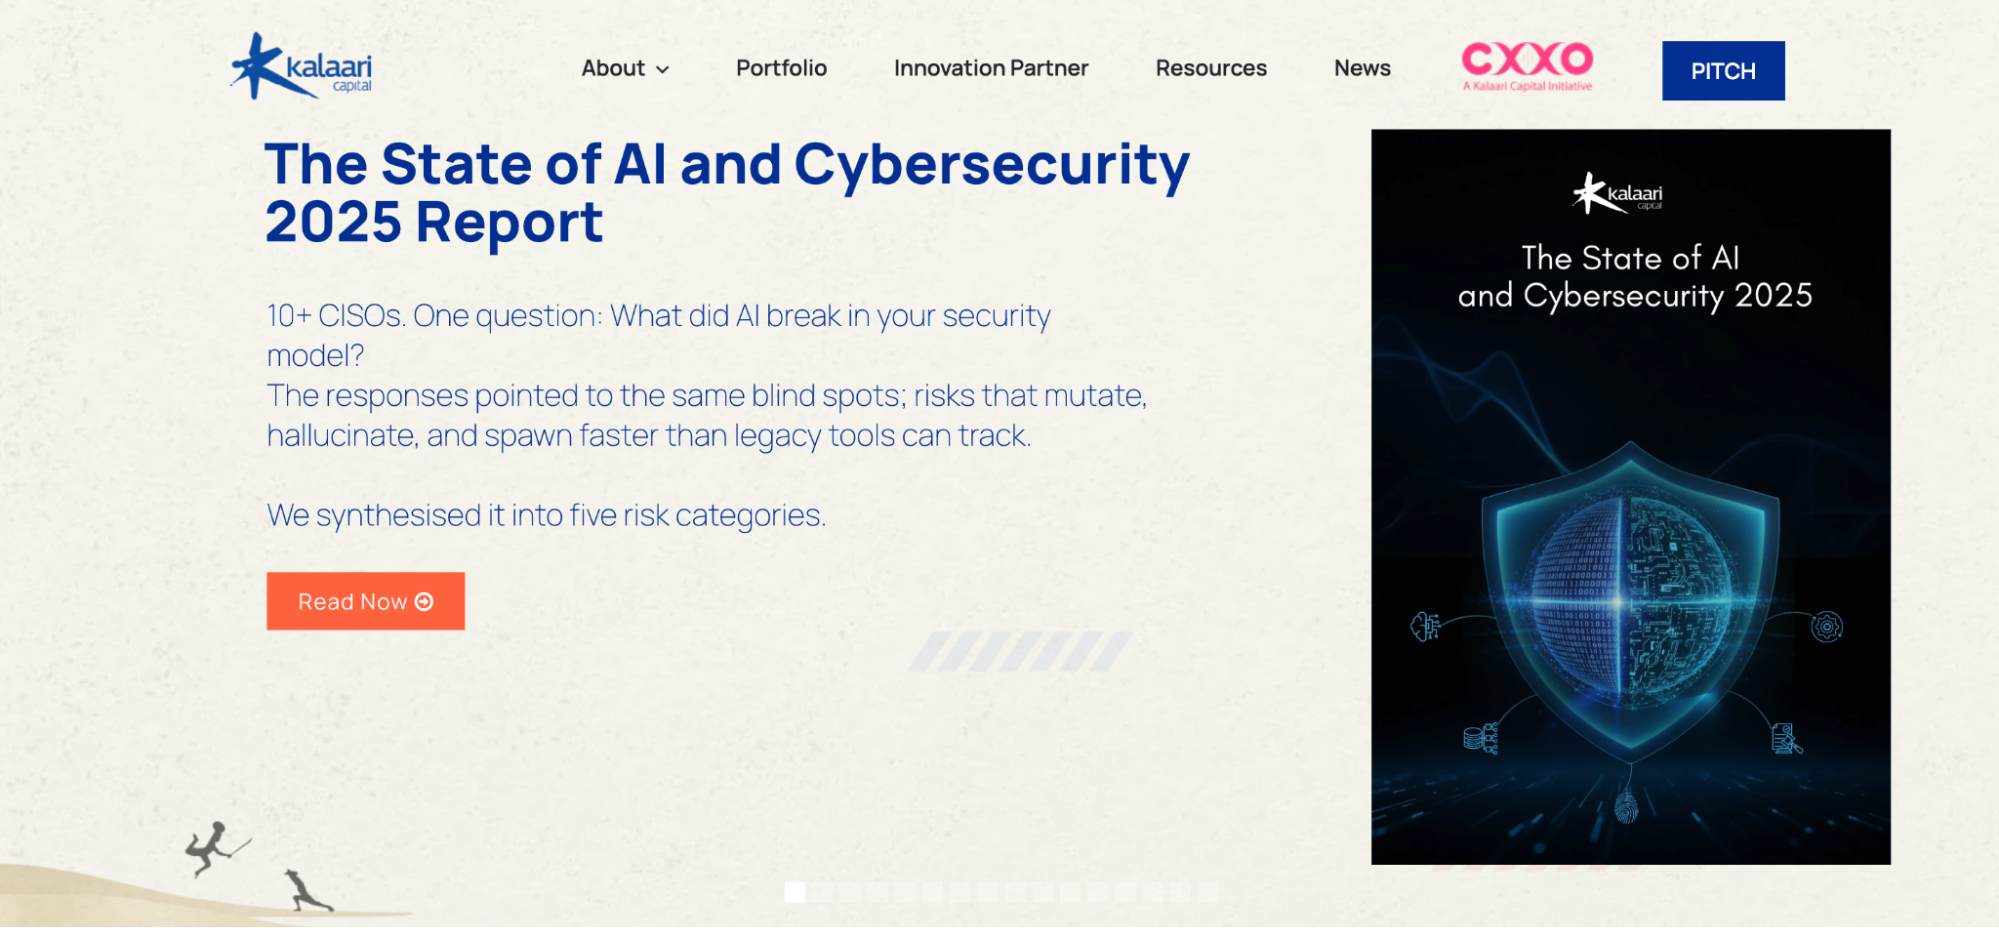
Task: Click the white Kalaari logo on report cover
Action: (x=1617, y=194)
